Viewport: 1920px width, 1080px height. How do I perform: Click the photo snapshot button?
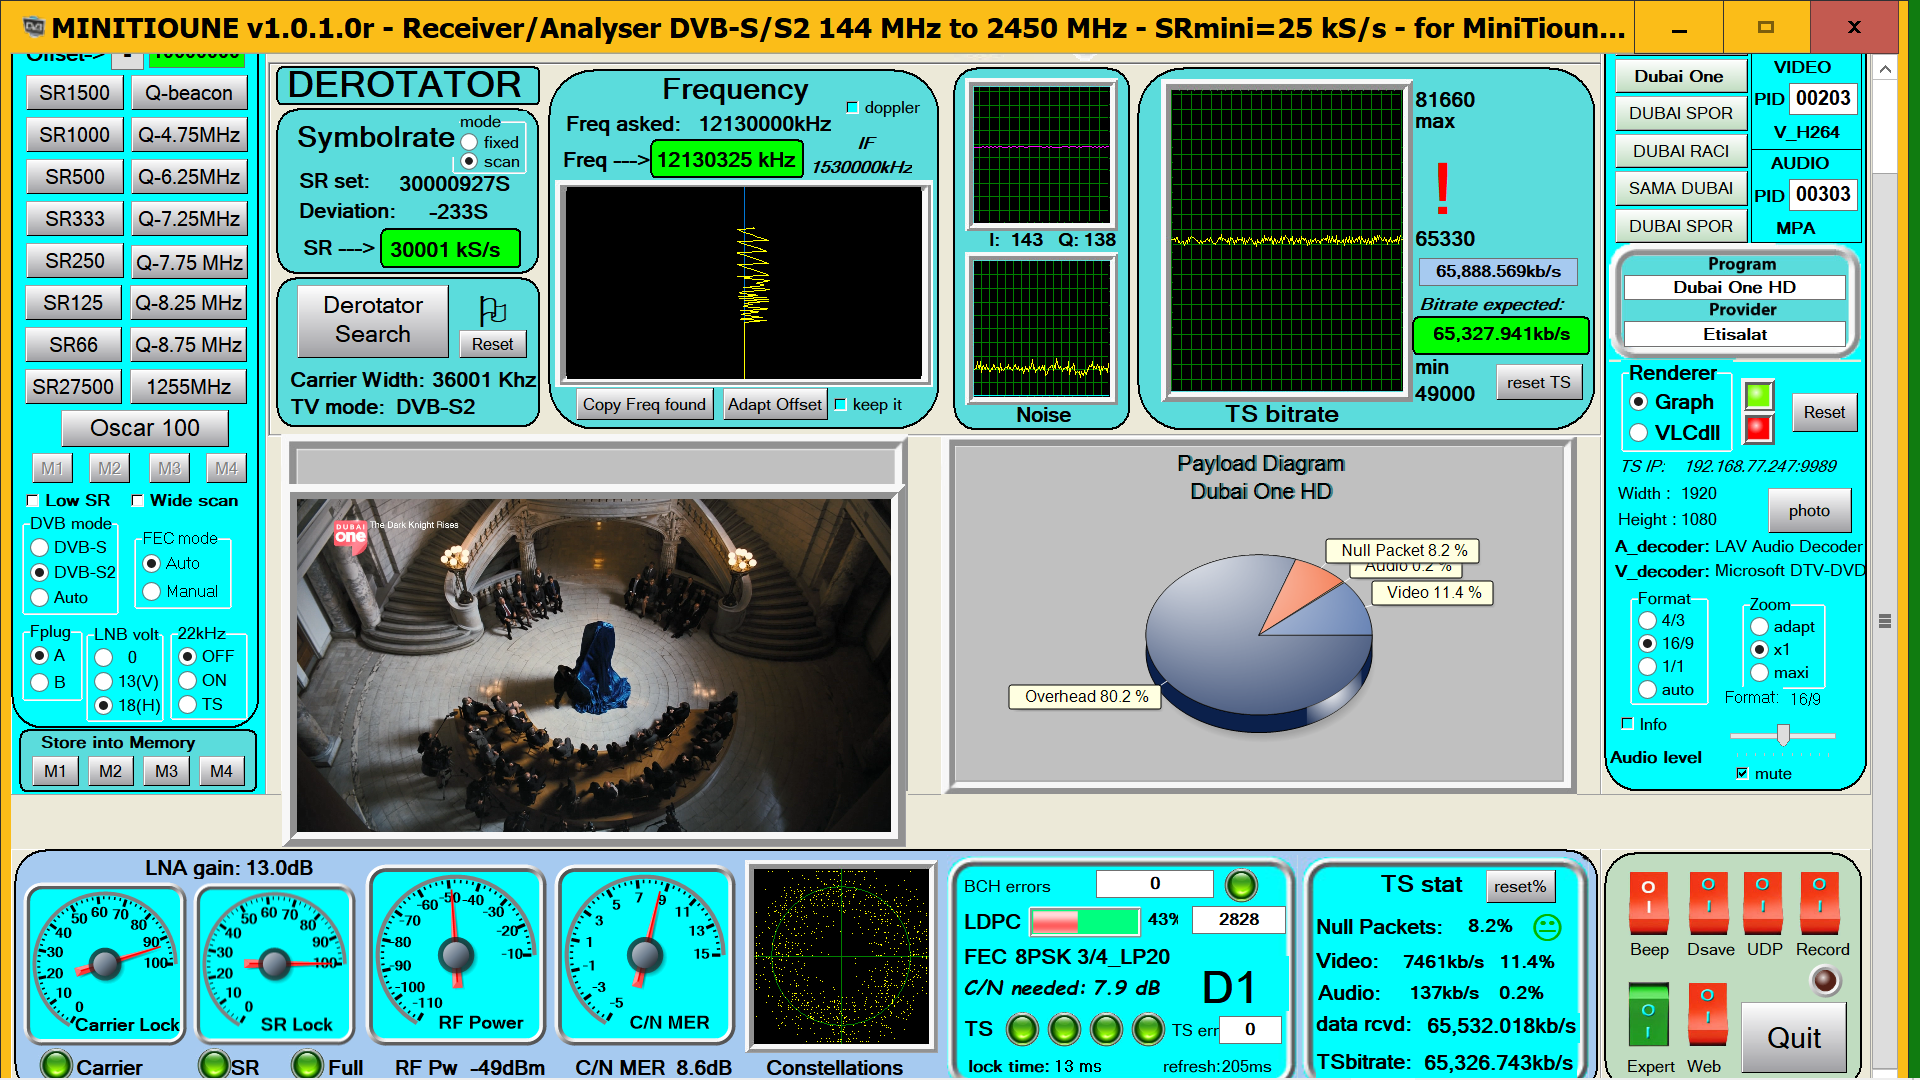click(1809, 510)
